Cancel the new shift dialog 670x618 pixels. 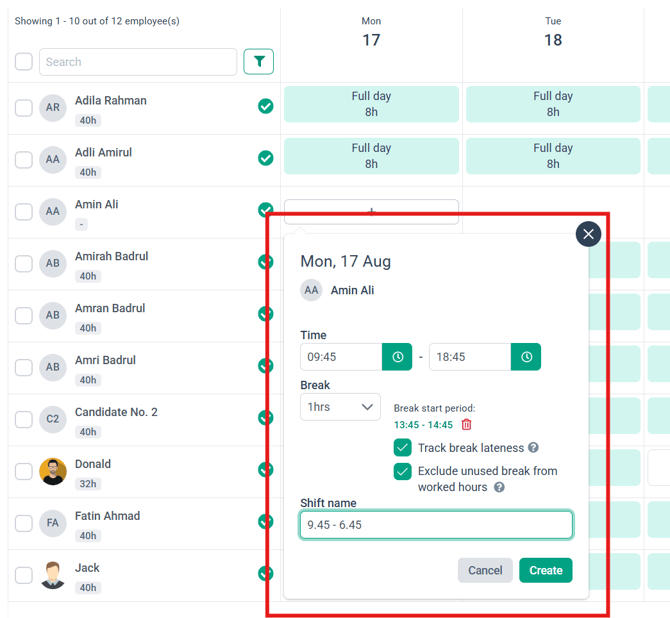[x=485, y=570]
